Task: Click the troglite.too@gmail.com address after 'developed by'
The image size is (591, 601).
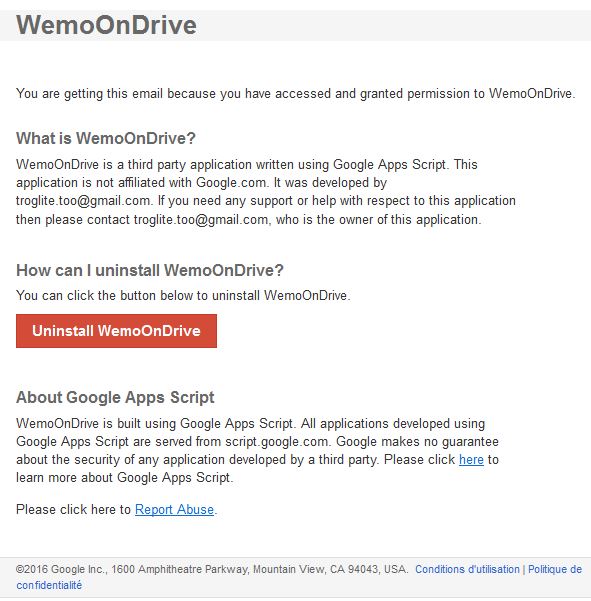Action: [82, 200]
